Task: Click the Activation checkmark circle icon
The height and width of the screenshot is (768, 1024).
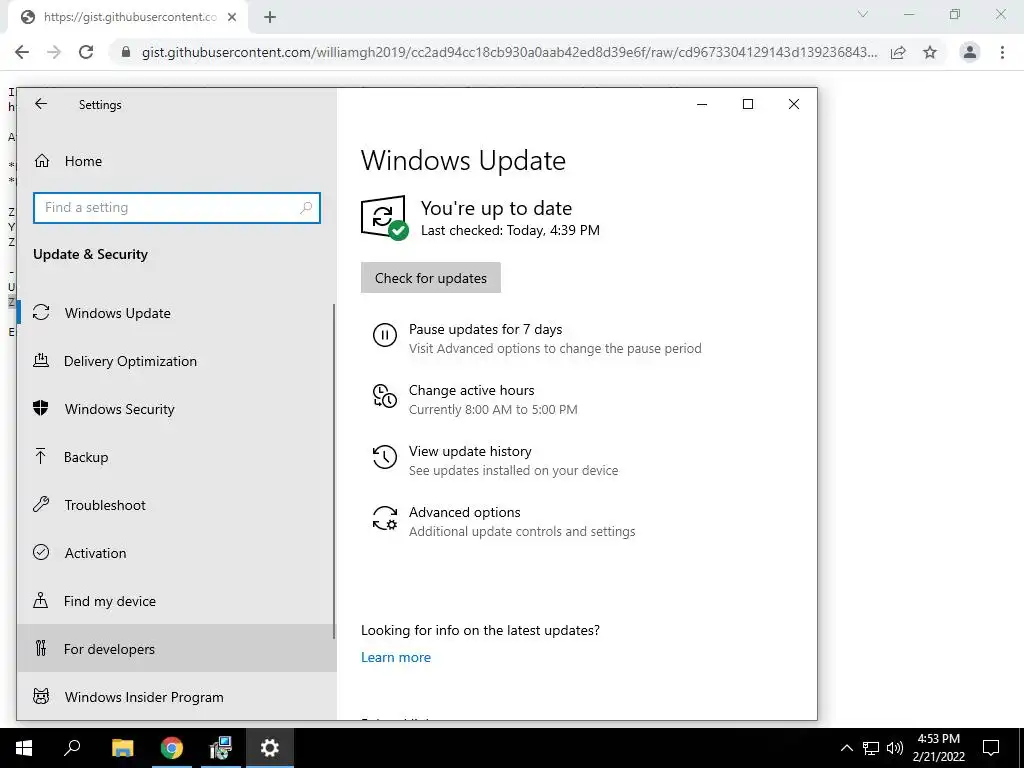Action: 41,552
